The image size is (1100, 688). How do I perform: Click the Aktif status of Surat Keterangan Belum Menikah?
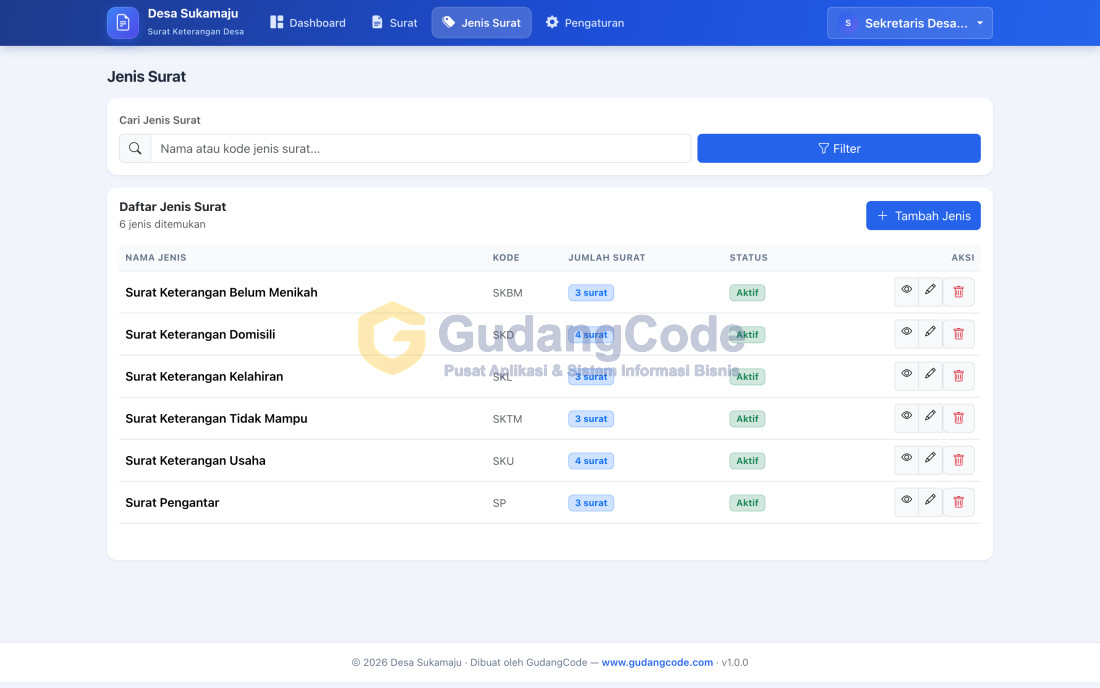click(747, 292)
